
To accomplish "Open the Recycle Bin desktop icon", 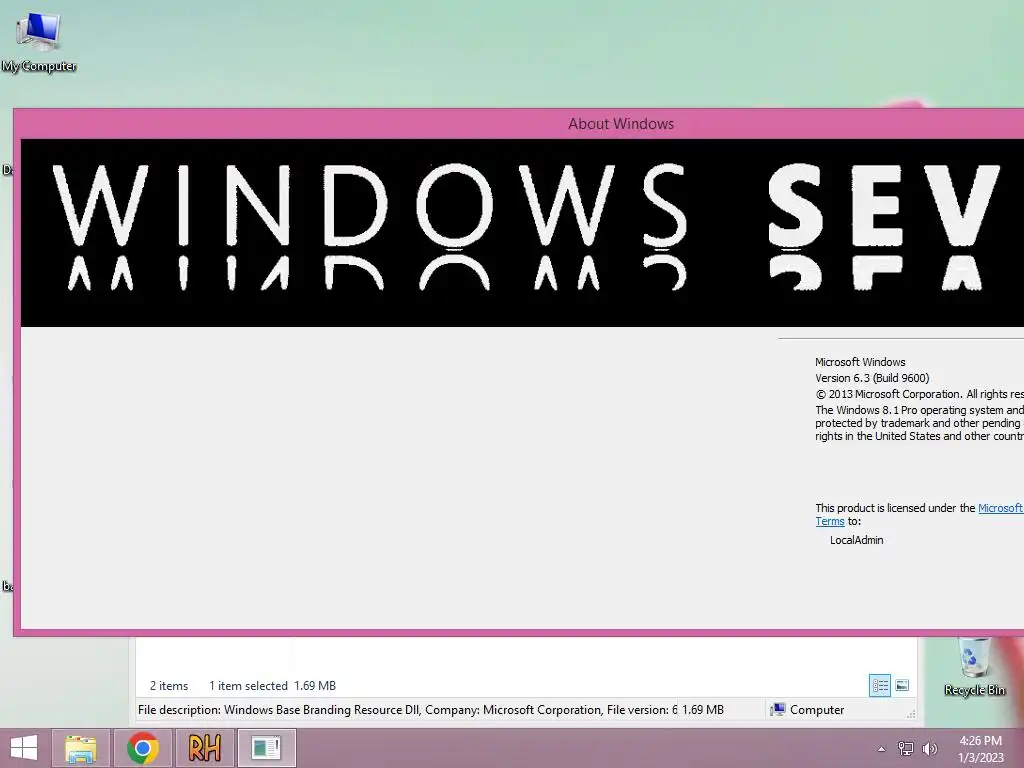I will click(x=974, y=667).
